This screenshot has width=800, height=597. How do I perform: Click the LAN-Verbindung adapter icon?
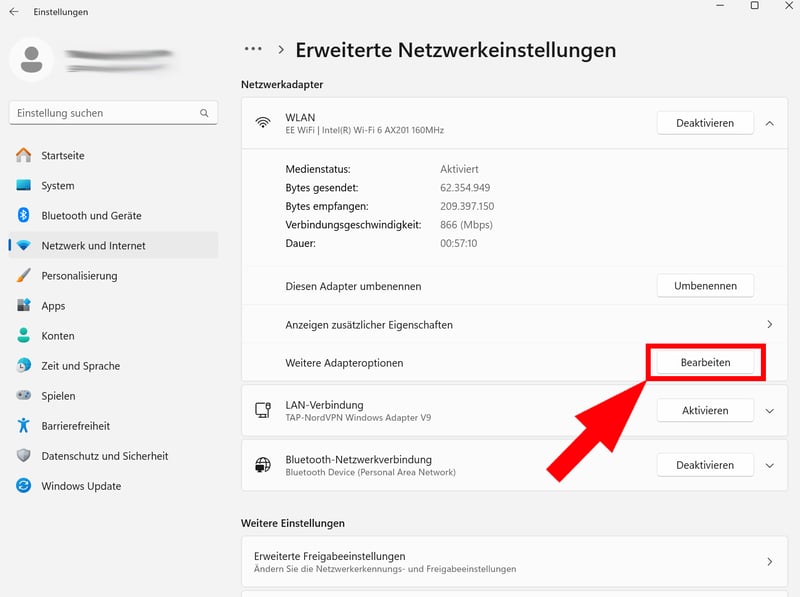[263, 410]
